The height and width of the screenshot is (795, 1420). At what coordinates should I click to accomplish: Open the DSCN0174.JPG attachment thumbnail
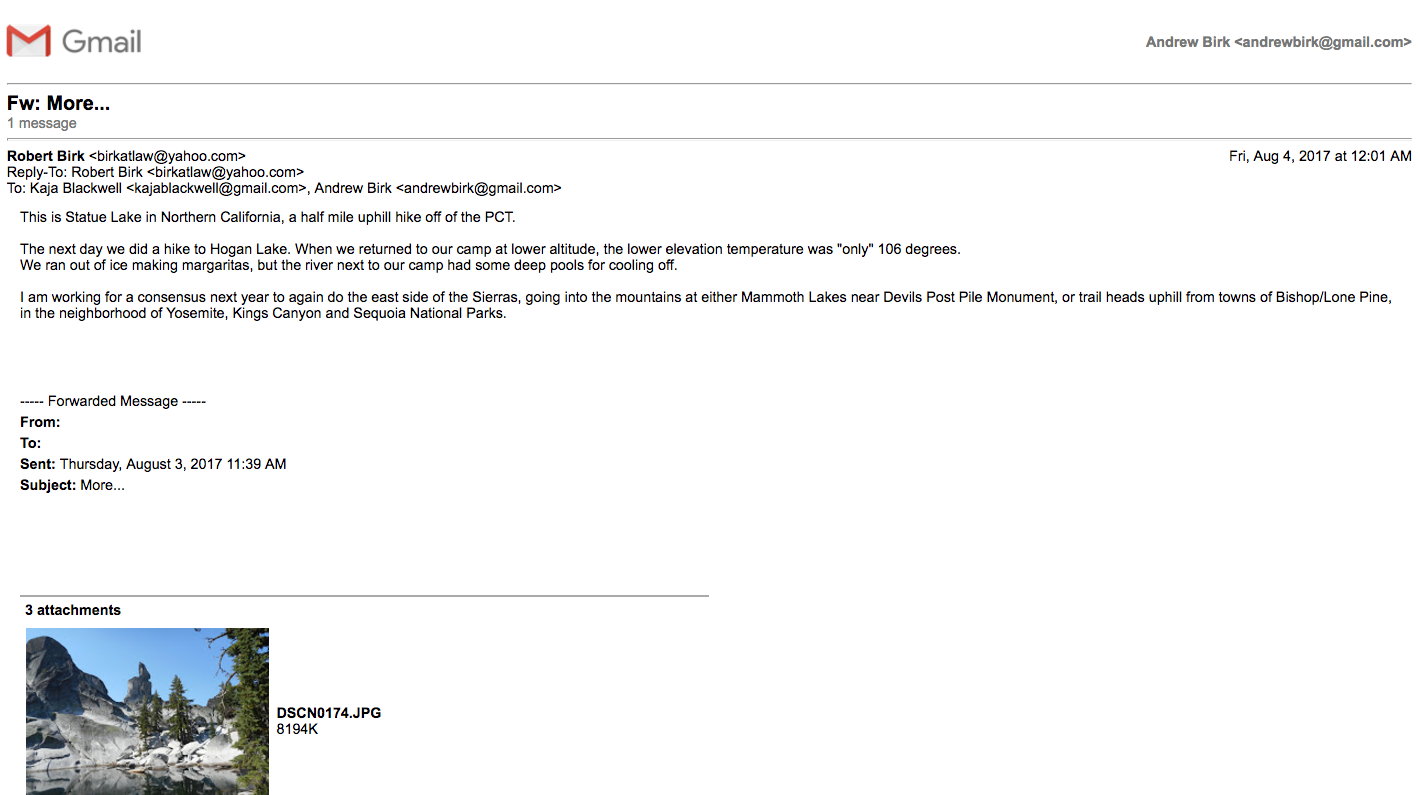click(147, 711)
